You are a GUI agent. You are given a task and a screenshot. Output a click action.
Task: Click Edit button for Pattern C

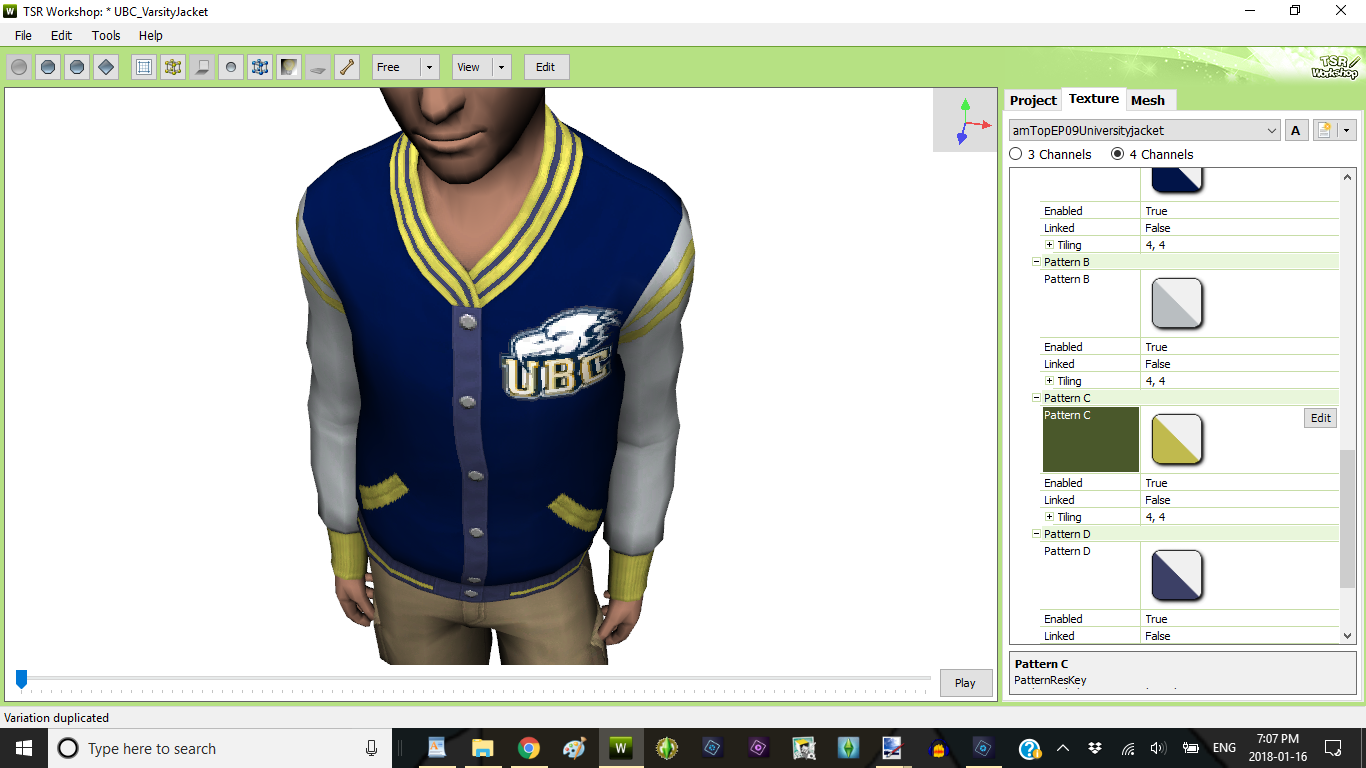point(1321,418)
